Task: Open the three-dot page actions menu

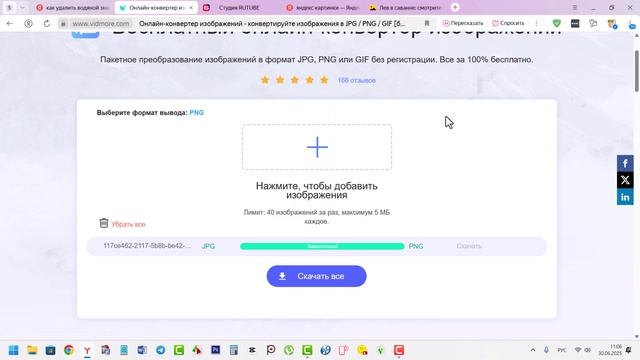Action: [x=536, y=24]
